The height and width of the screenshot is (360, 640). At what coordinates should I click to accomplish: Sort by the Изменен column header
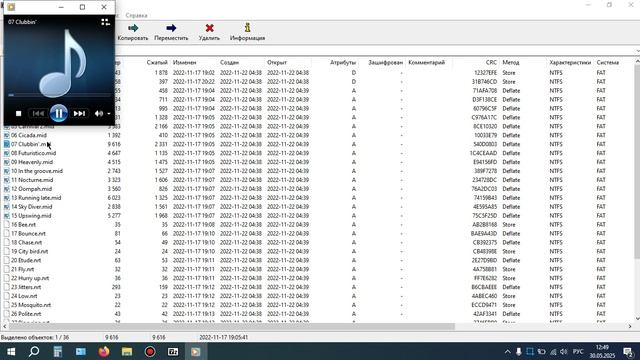click(184, 62)
